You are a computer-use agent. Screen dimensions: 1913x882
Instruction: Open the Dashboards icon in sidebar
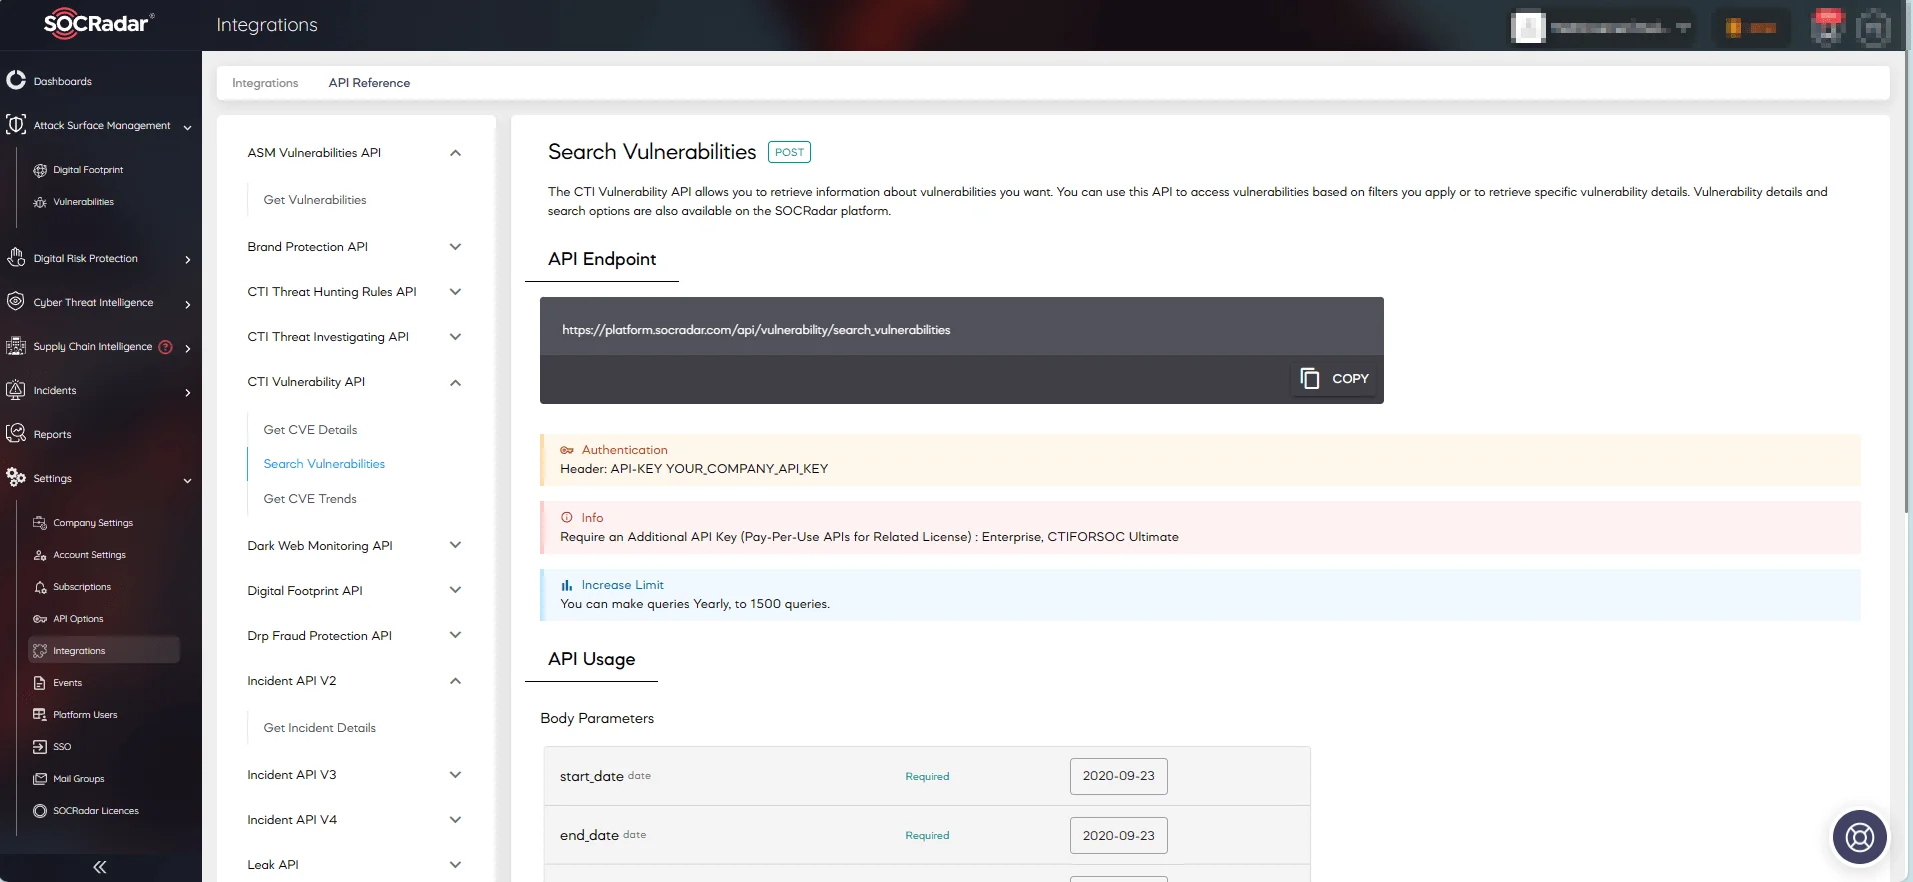tap(16, 80)
